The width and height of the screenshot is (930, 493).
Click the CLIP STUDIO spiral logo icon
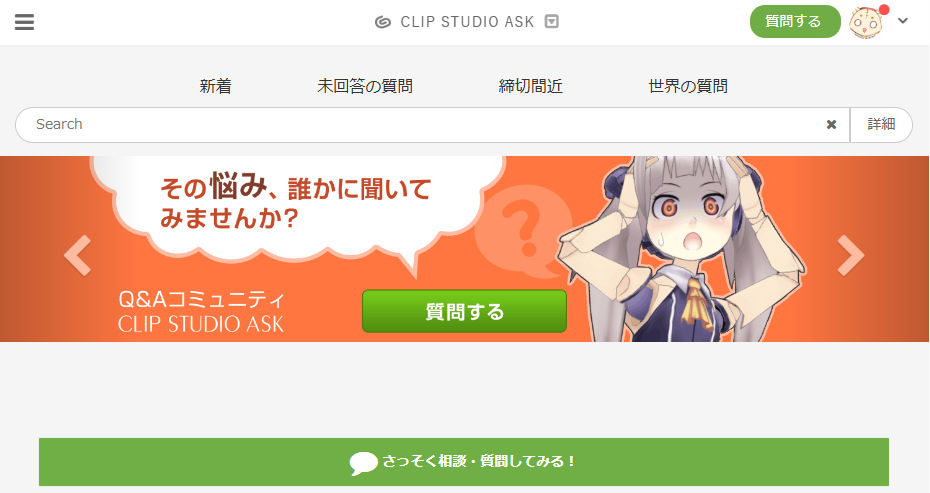click(383, 22)
